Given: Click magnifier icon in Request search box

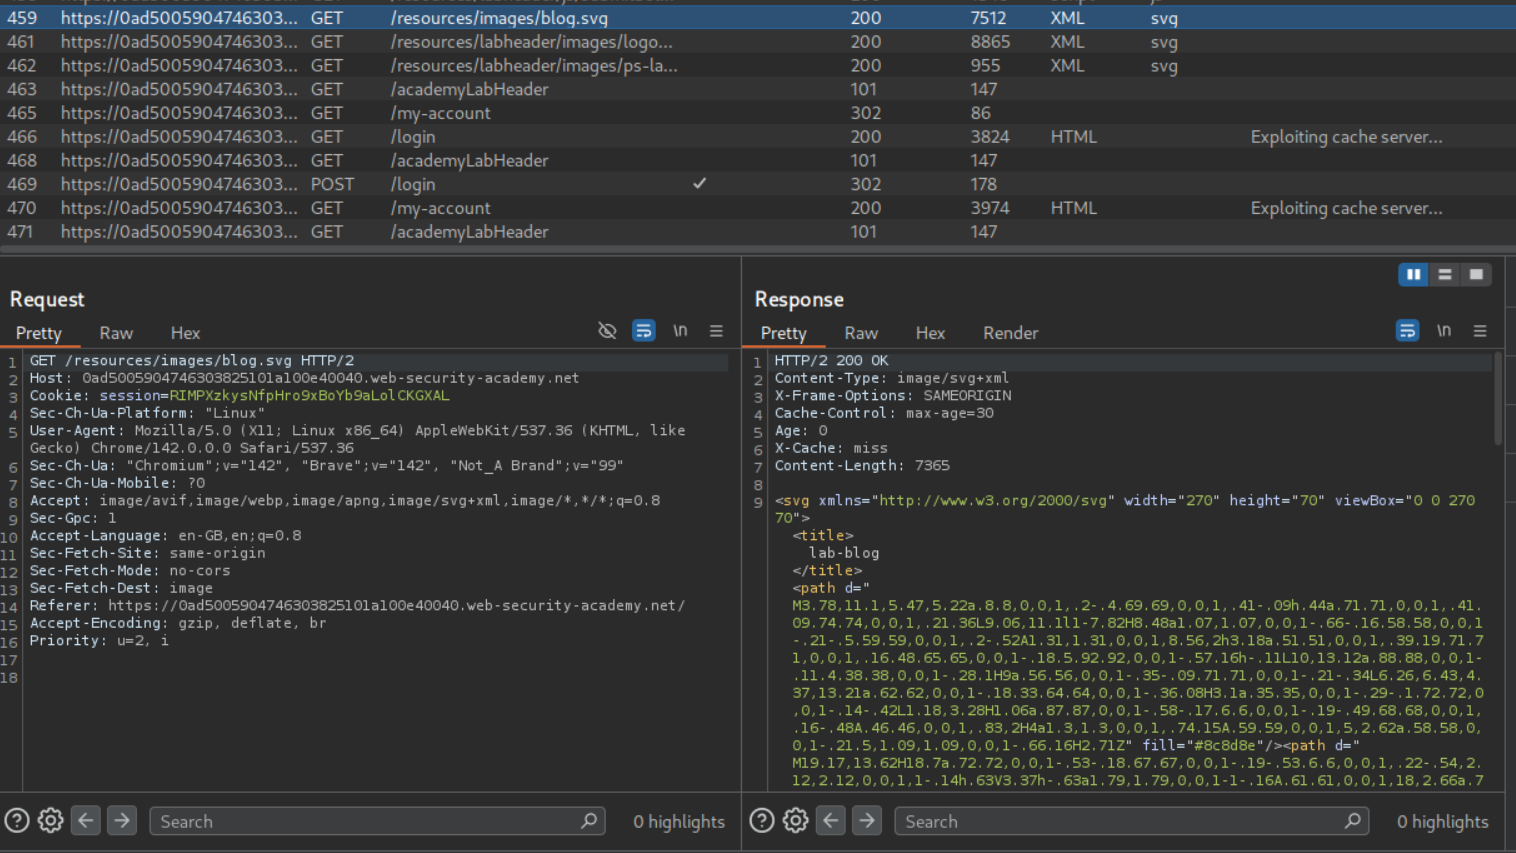Looking at the screenshot, I should pyautogui.click(x=589, y=821).
